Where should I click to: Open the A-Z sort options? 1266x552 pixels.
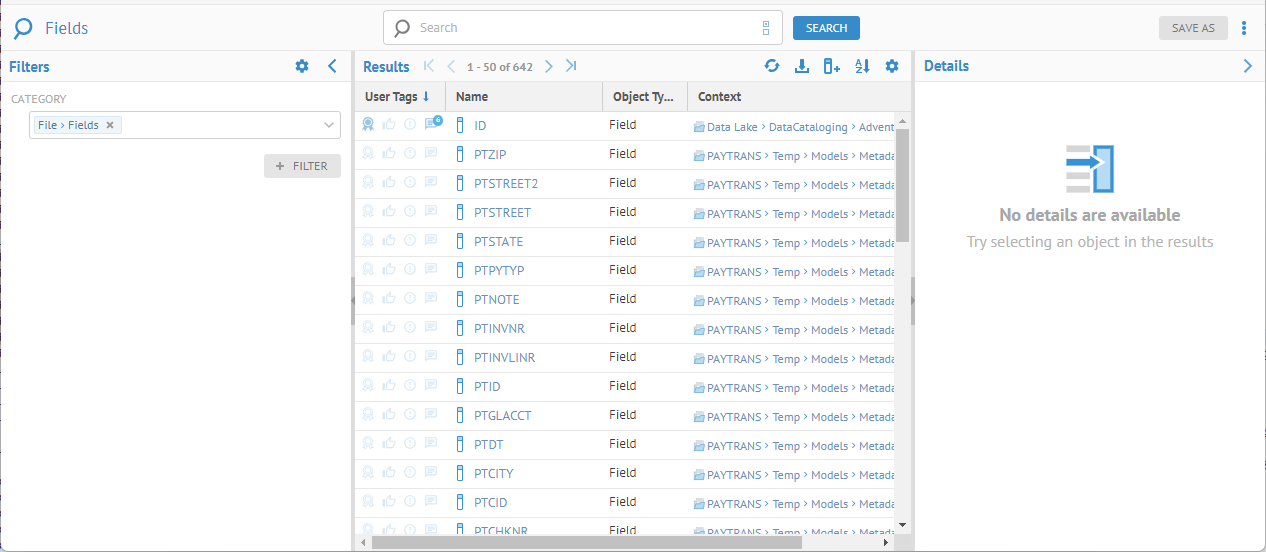(x=862, y=66)
